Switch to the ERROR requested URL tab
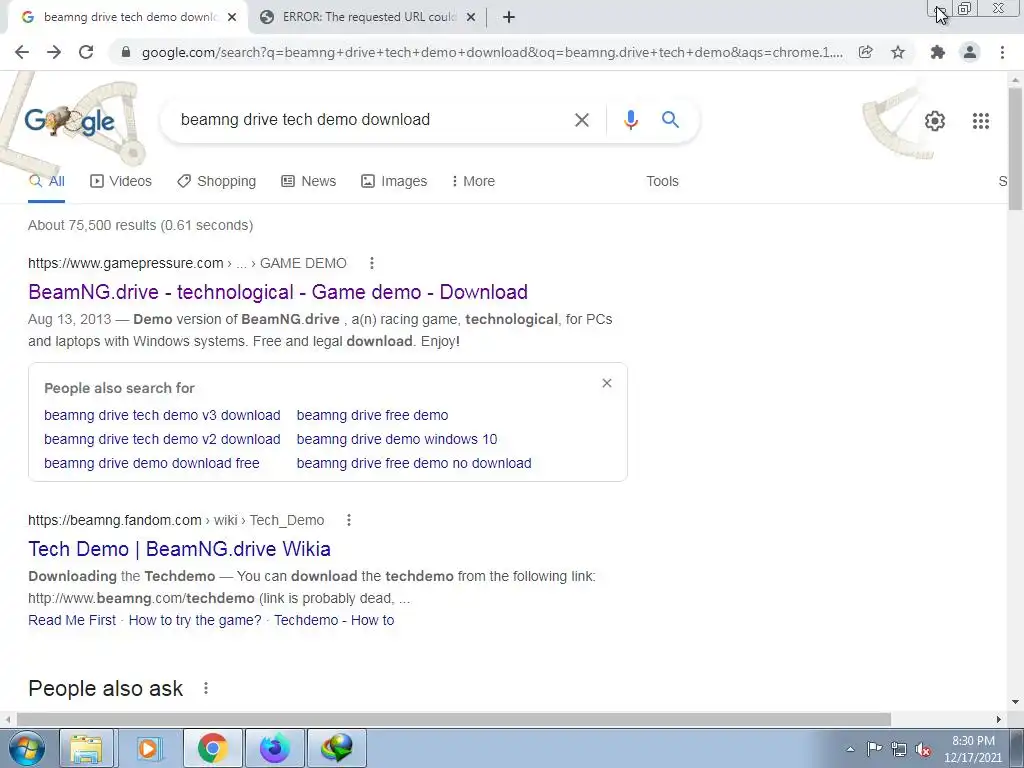 pyautogui.click(x=368, y=17)
